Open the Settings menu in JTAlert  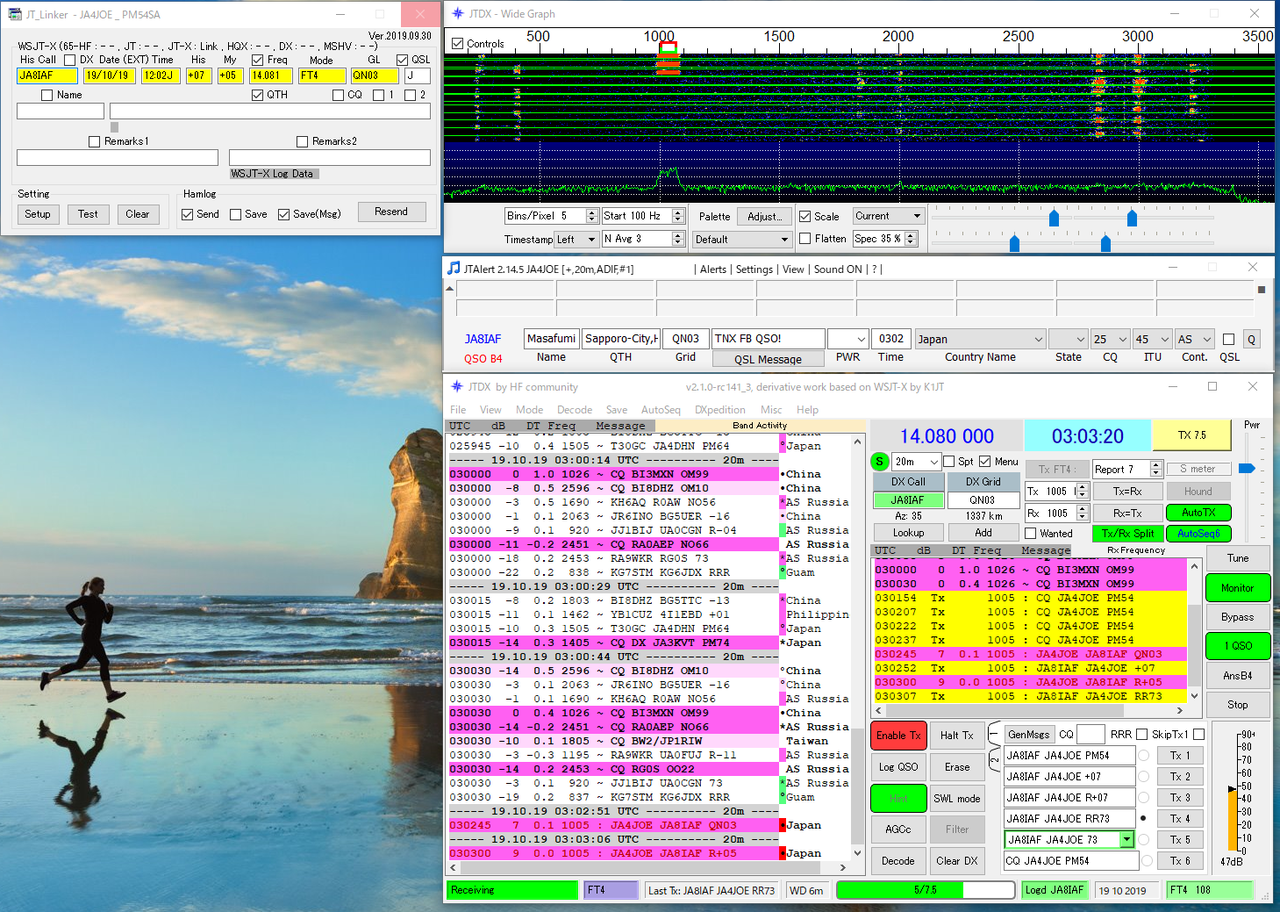pos(754,269)
